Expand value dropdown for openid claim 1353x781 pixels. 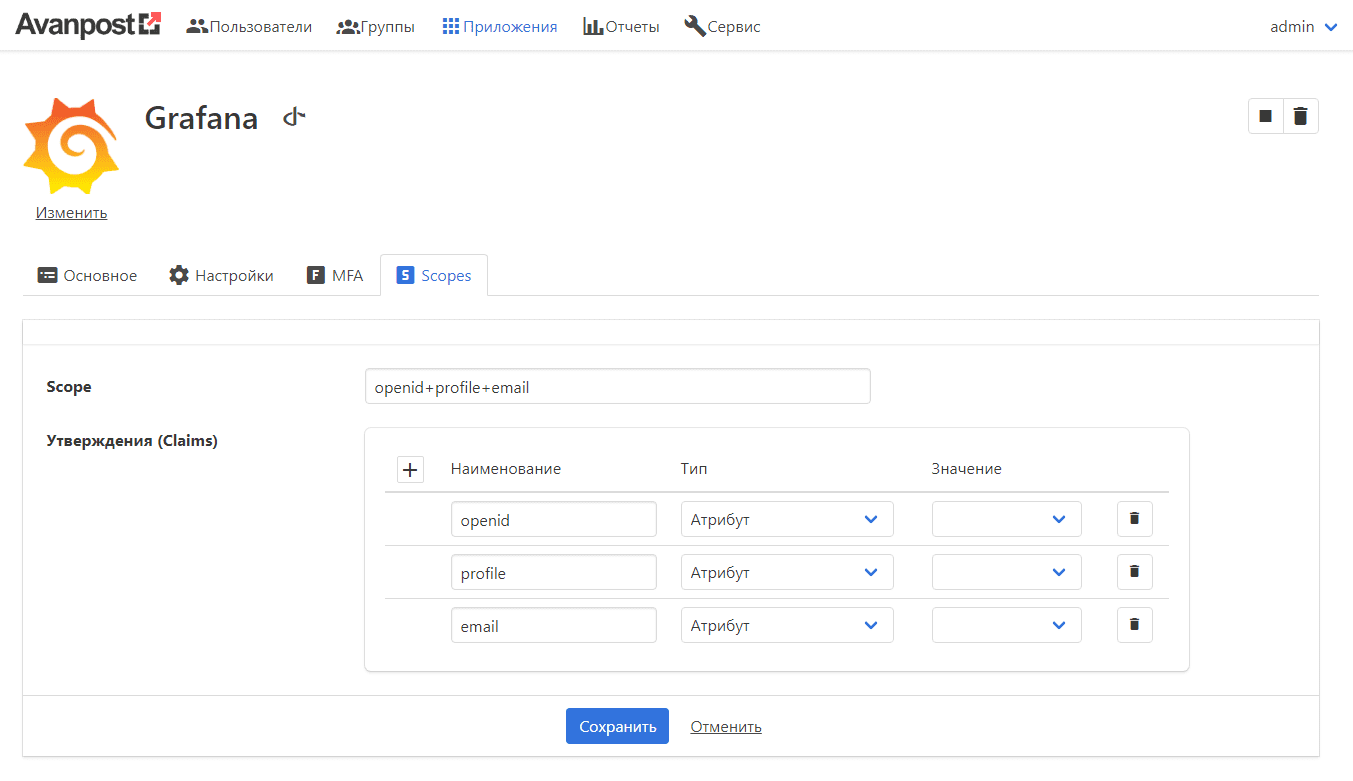1006,520
